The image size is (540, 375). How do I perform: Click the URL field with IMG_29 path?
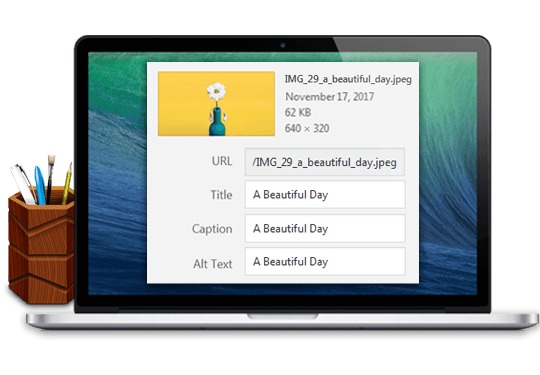(325, 162)
